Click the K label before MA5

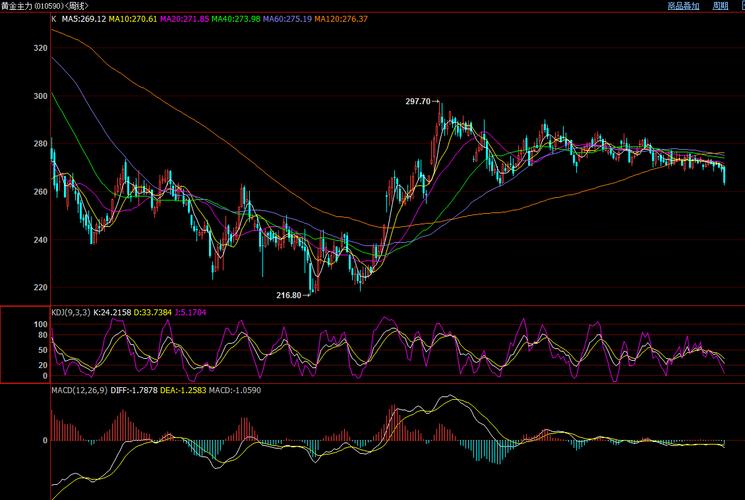pos(54,19)
